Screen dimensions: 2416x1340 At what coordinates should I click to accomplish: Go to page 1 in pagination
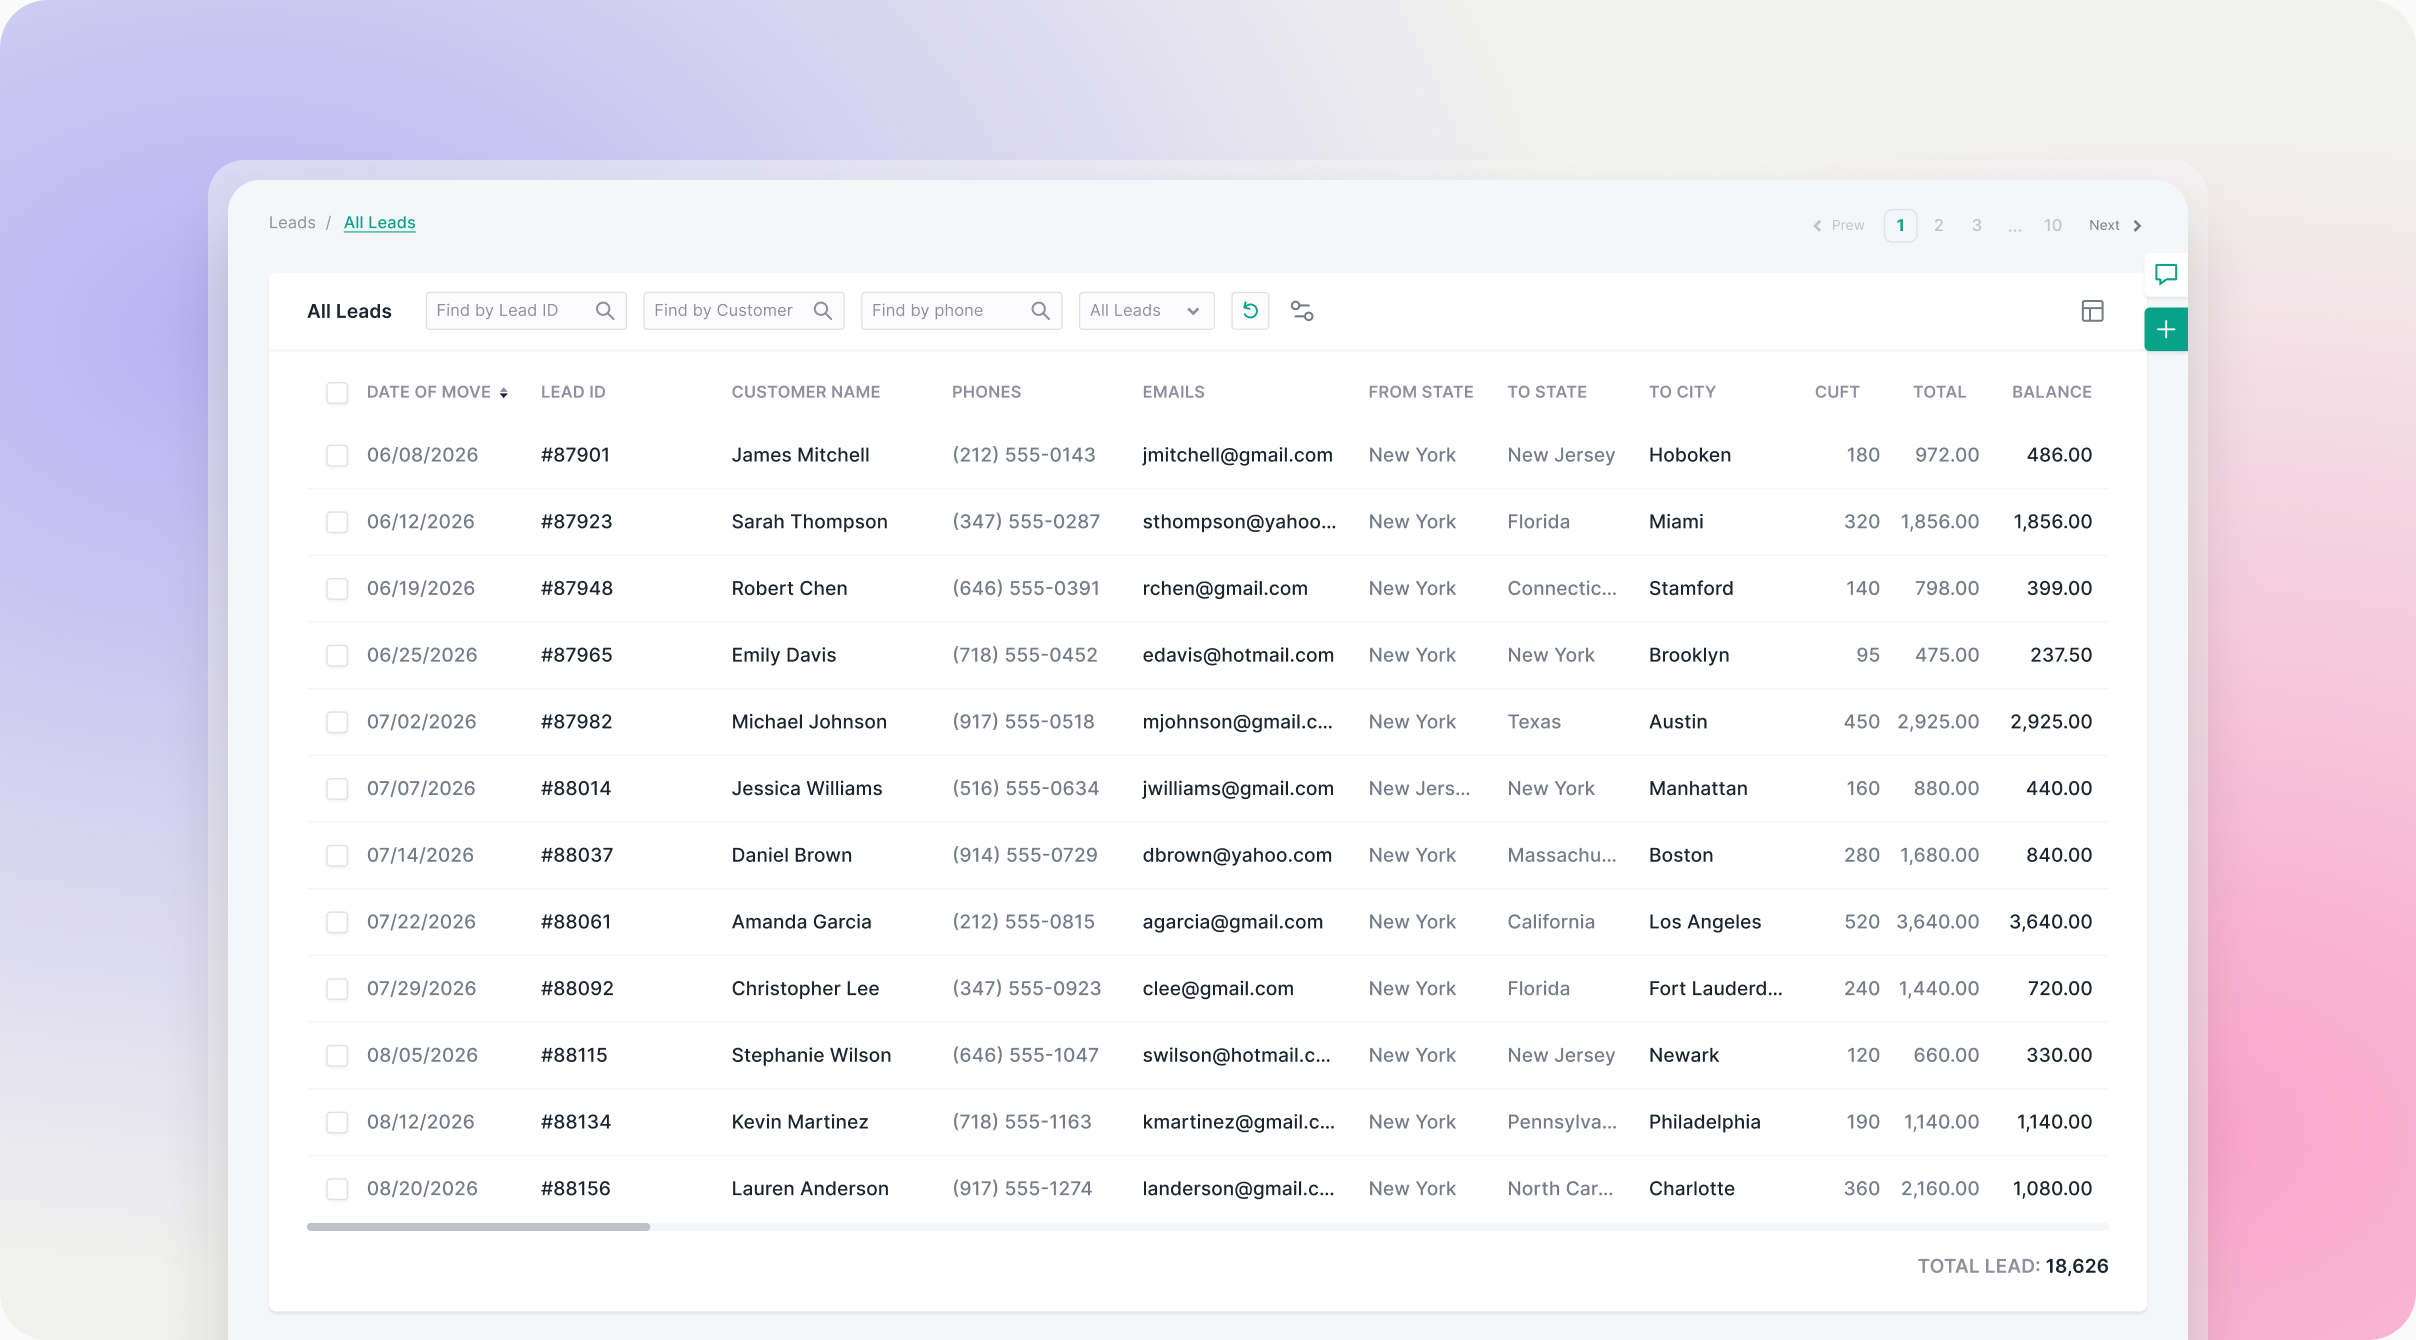[x=1900, y=226]
